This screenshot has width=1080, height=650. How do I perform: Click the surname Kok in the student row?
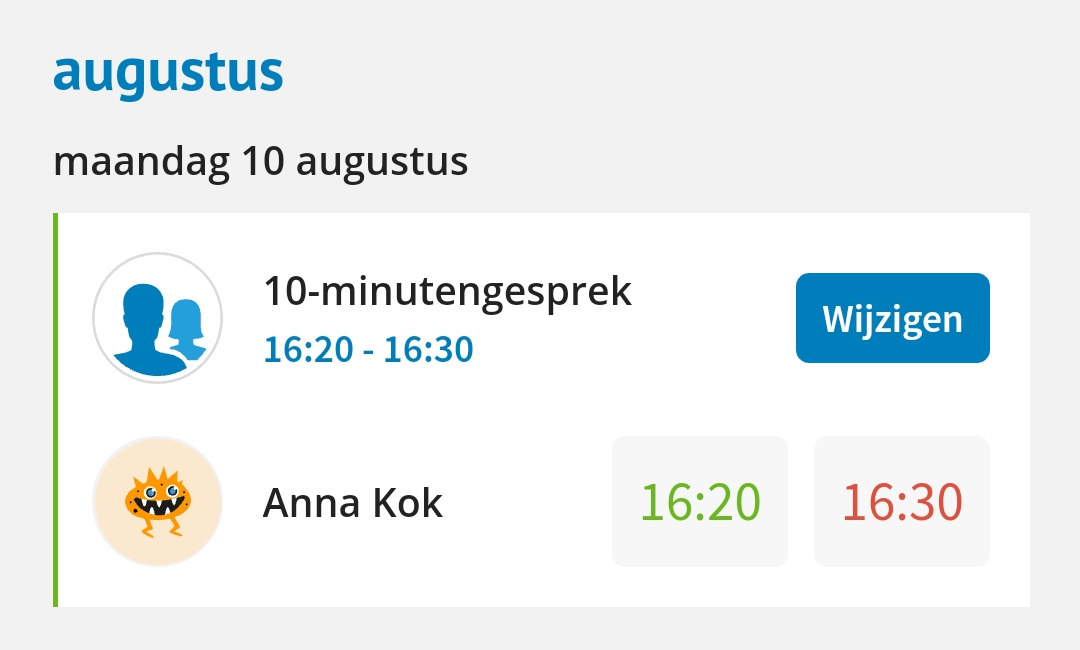point(407,503)
